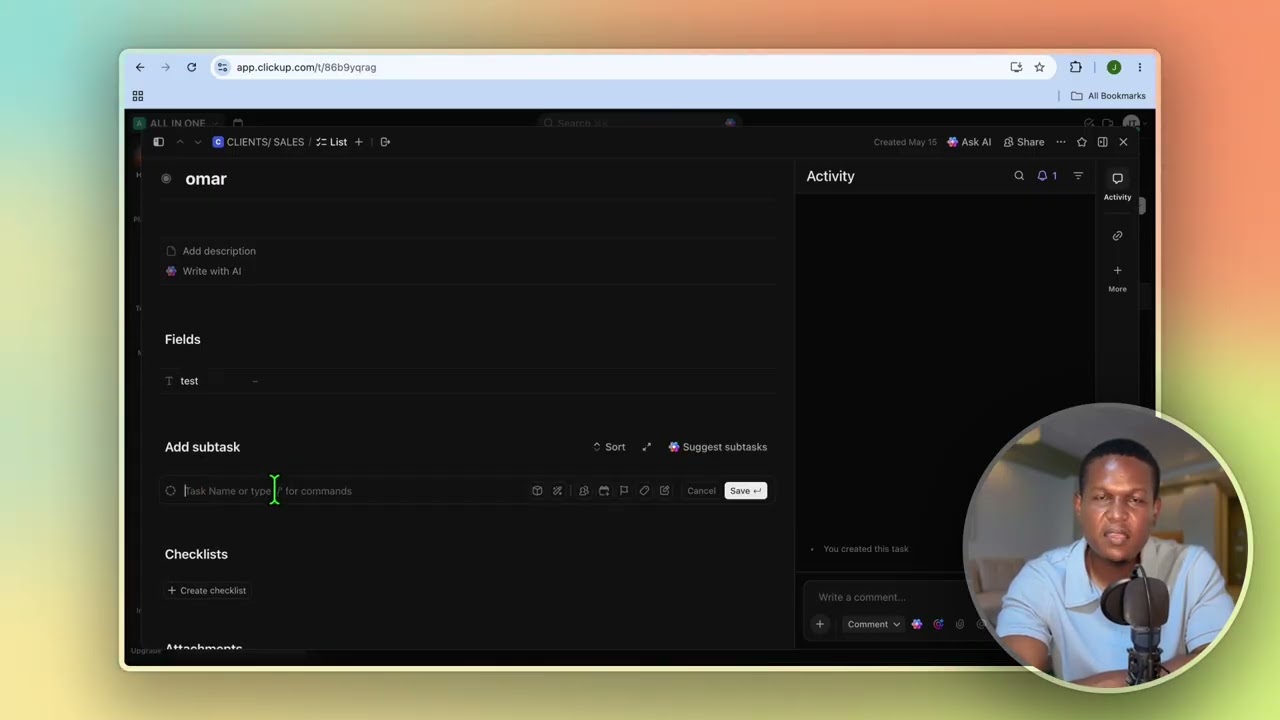Add tags to subtask

pos(644,491)
